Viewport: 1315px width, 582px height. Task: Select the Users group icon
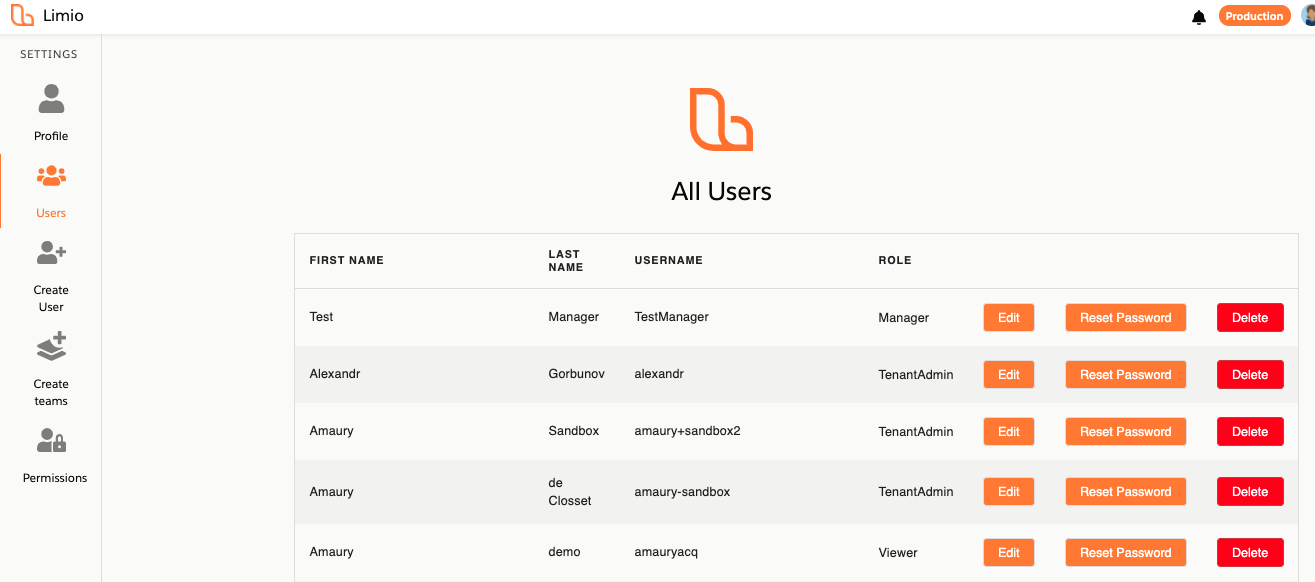click(x=51, y=177)
